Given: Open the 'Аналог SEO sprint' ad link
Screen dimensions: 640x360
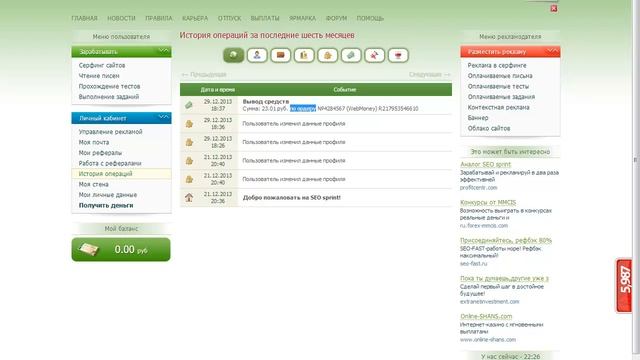Looking at the screenshot, I should pos(485,164).
